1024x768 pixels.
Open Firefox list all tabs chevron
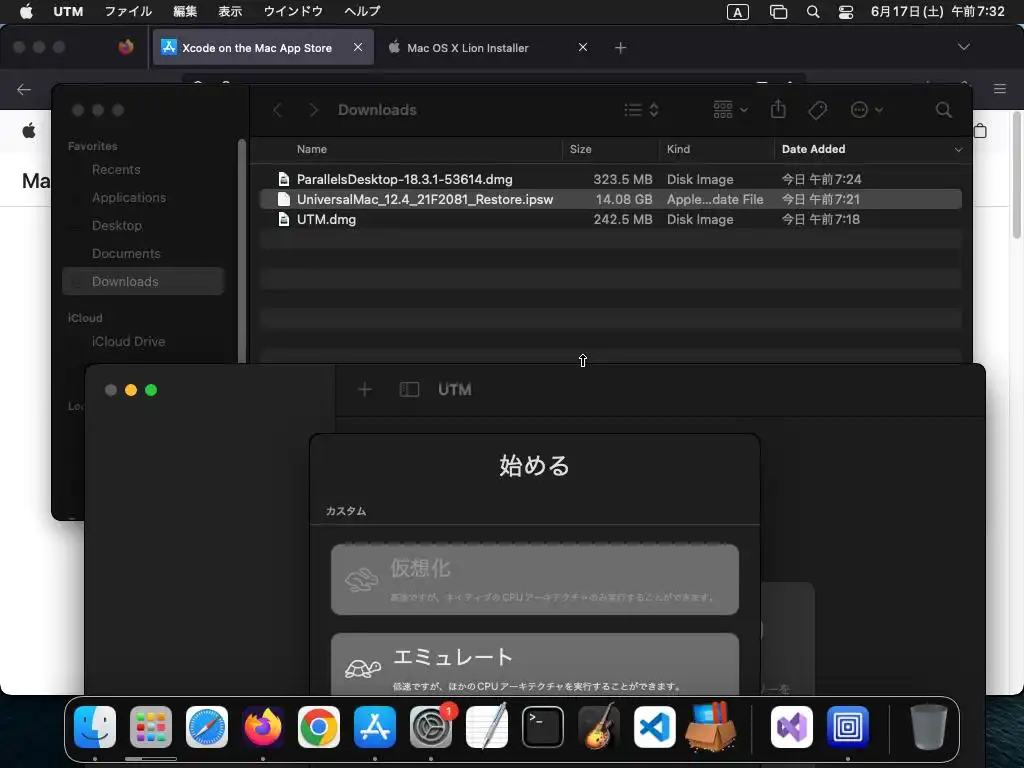pos(963,47)
